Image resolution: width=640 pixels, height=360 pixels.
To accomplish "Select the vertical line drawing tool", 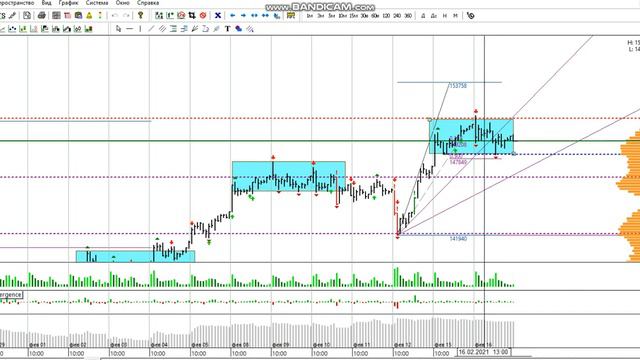I will tap(140, 29).
